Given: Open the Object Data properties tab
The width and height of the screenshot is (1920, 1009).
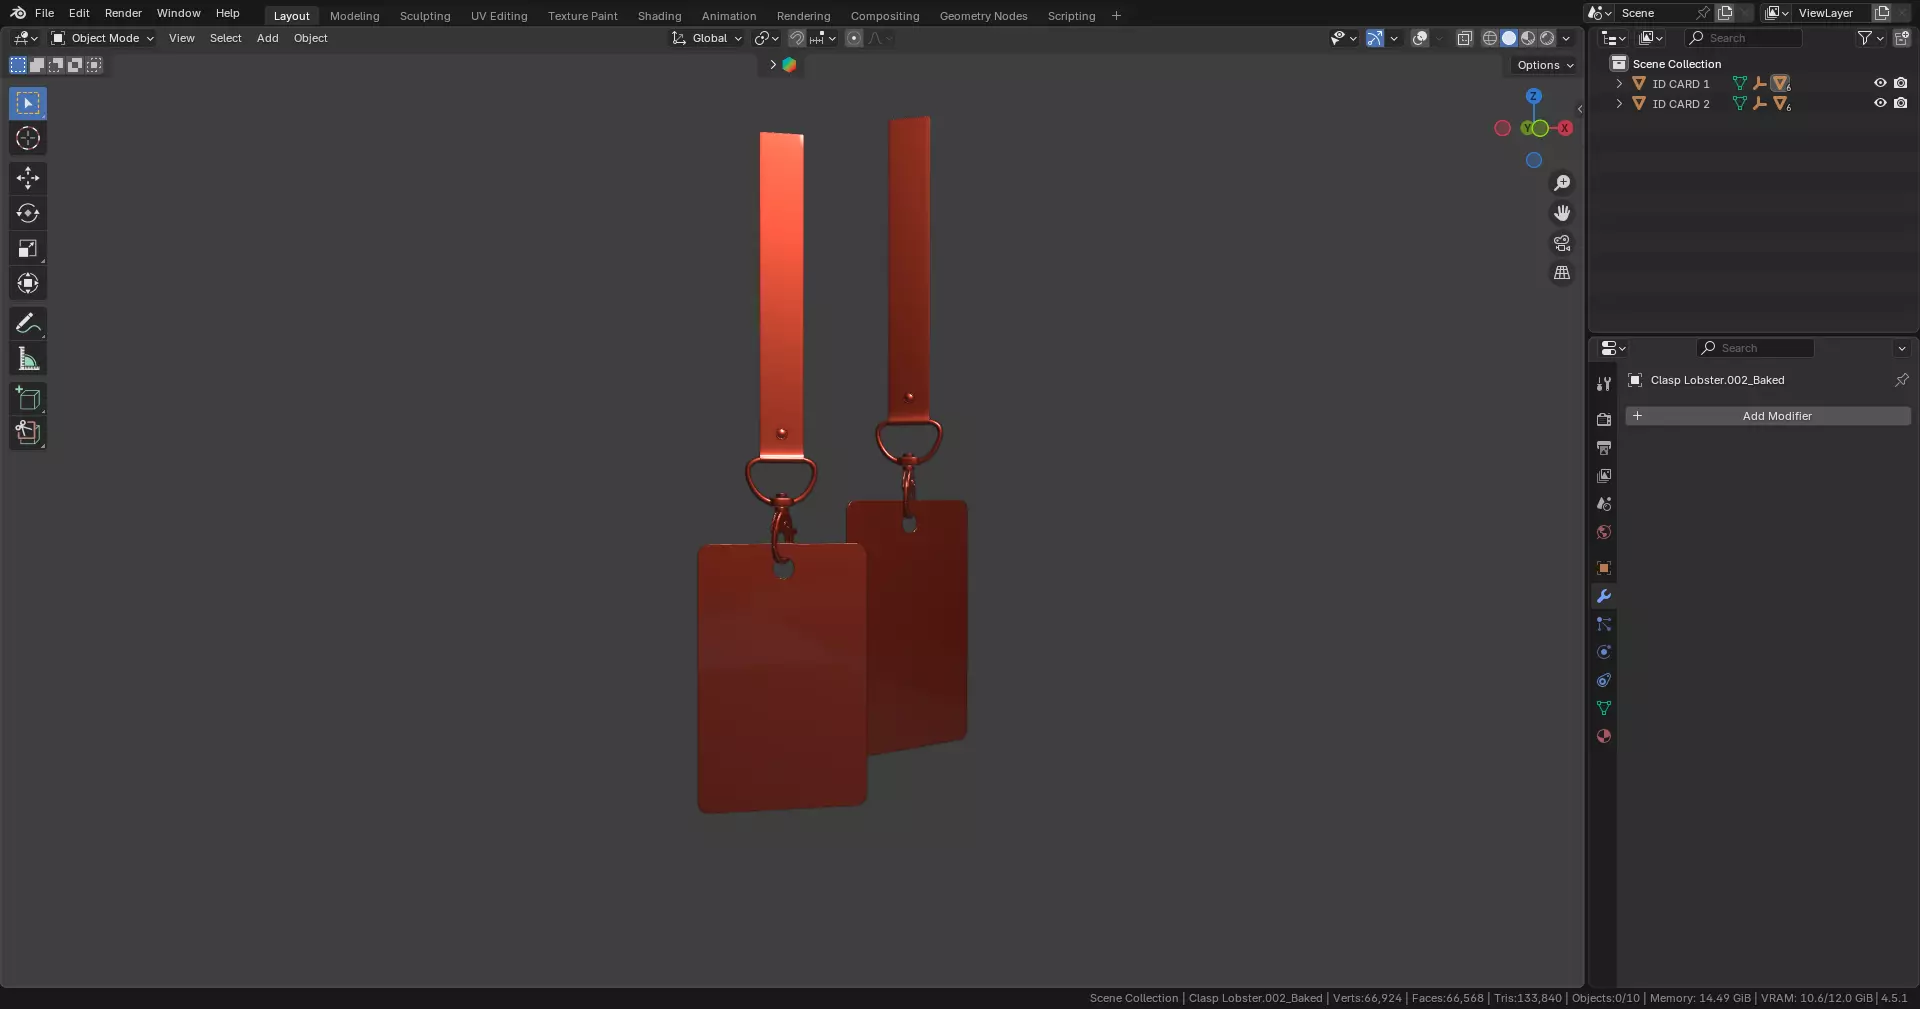Looking at the screenshot, I should [x=1604, y=708].
